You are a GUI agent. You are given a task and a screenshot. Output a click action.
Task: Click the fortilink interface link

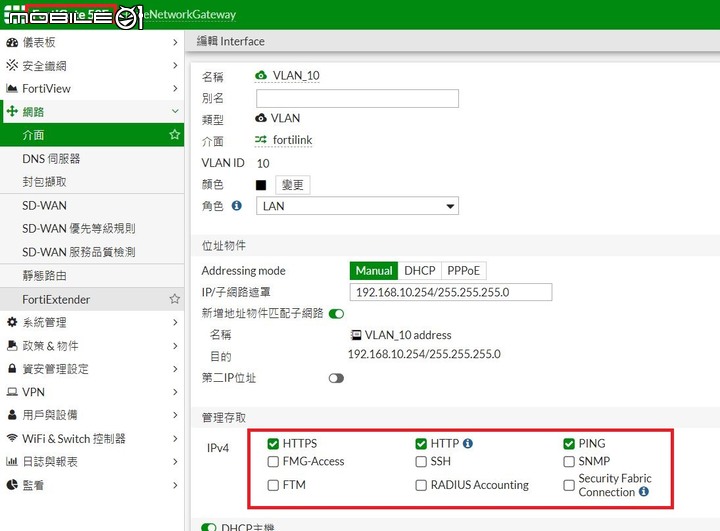pyautogui.click(x=292, y=140)
